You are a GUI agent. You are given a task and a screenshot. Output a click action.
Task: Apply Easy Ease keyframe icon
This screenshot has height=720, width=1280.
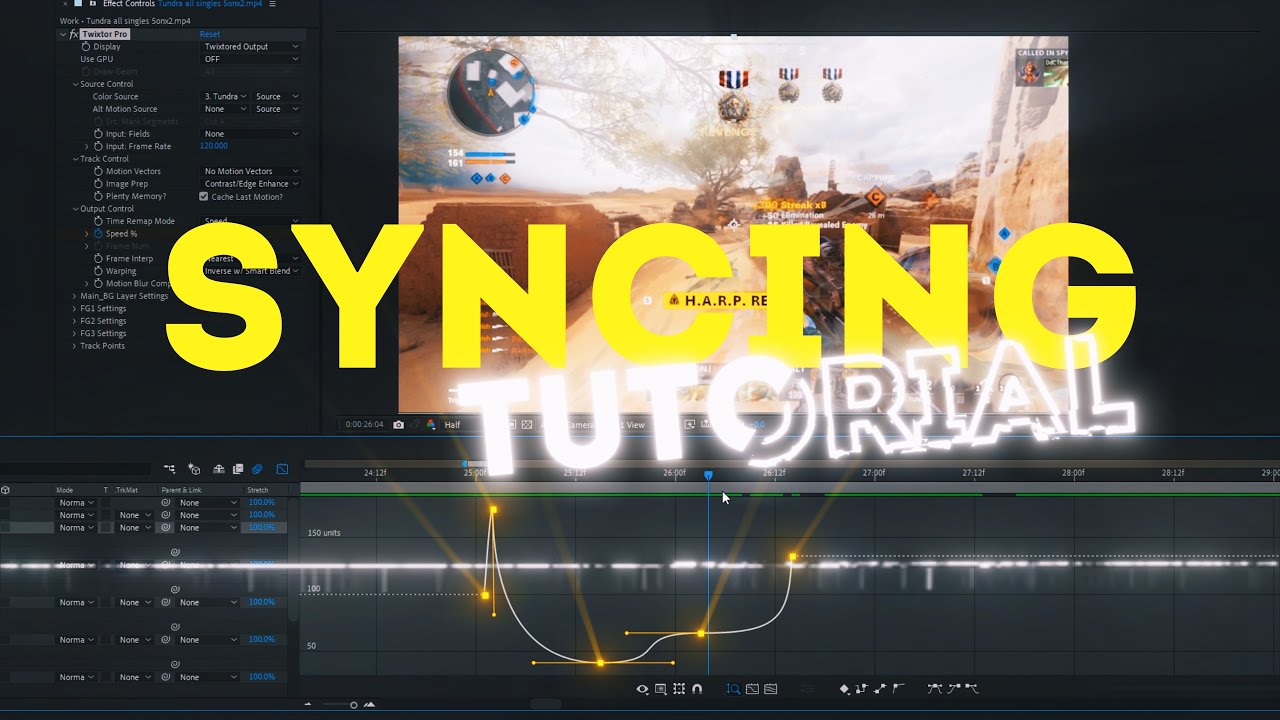click(935, 689)
